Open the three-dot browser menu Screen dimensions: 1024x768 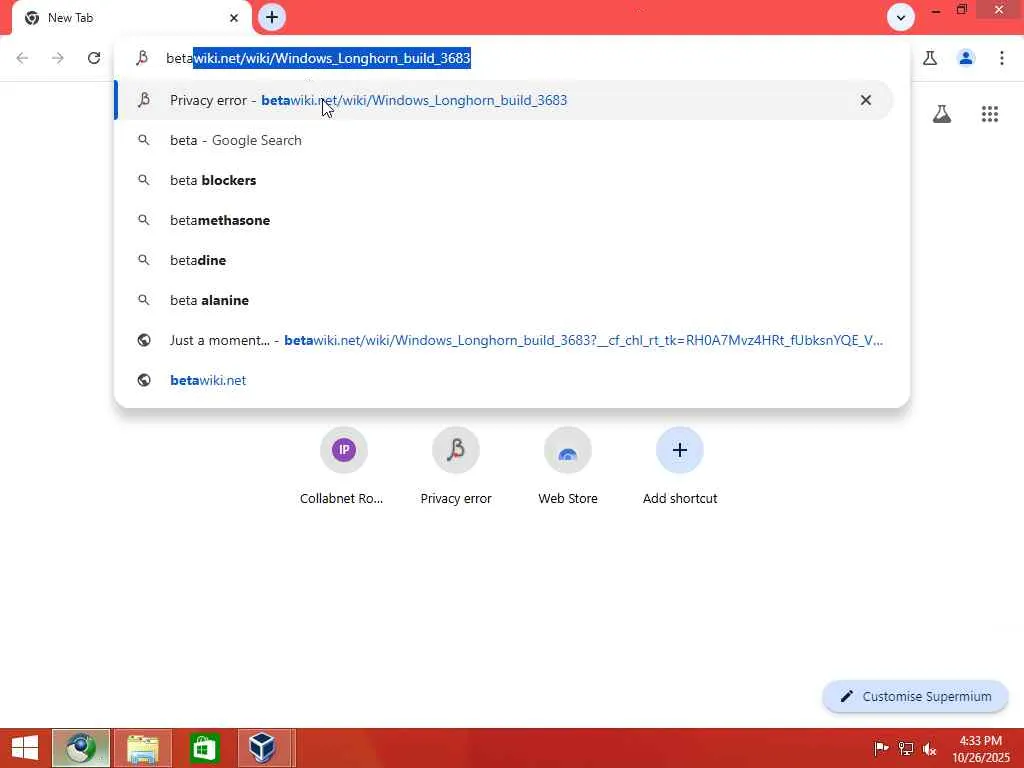[x=1002, y=58]
